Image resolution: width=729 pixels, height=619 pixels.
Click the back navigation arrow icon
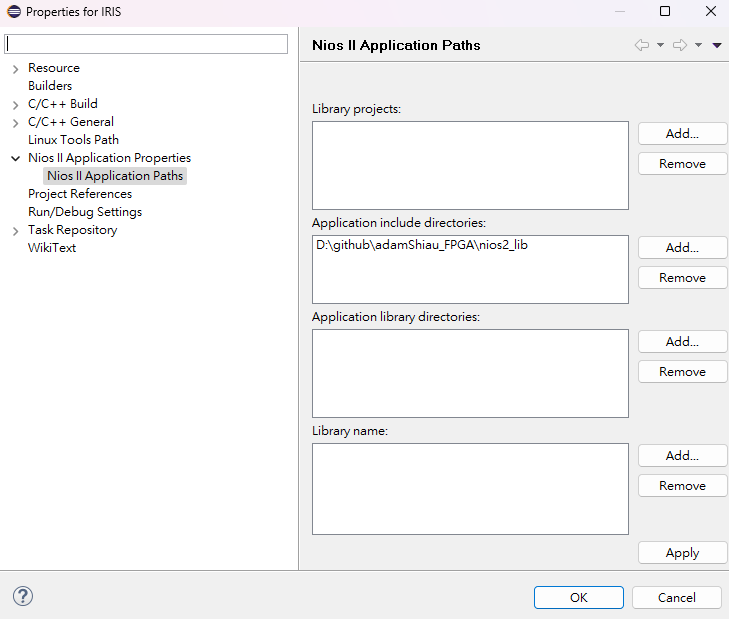coord(642,45)
